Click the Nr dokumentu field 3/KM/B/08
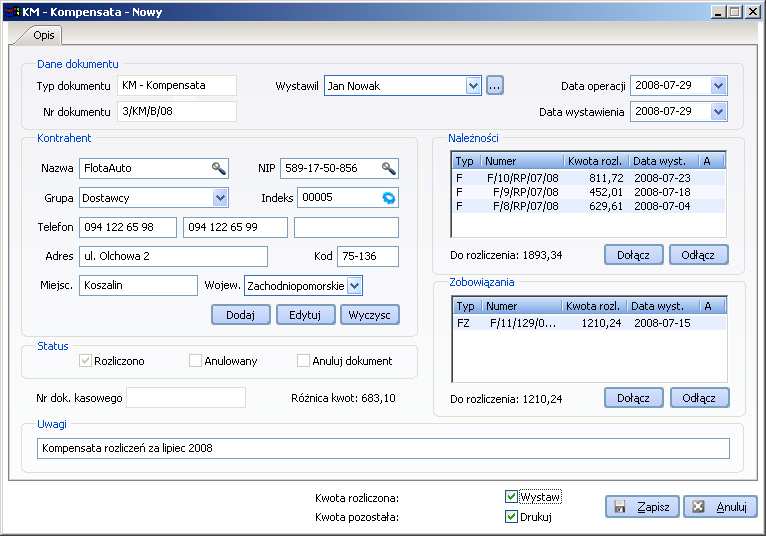 pyautogui.click(x=177, y=112)
